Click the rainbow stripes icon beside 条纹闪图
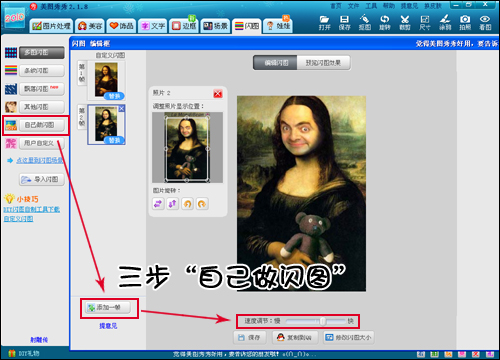The image size is (500, 360). pos(11,71)
